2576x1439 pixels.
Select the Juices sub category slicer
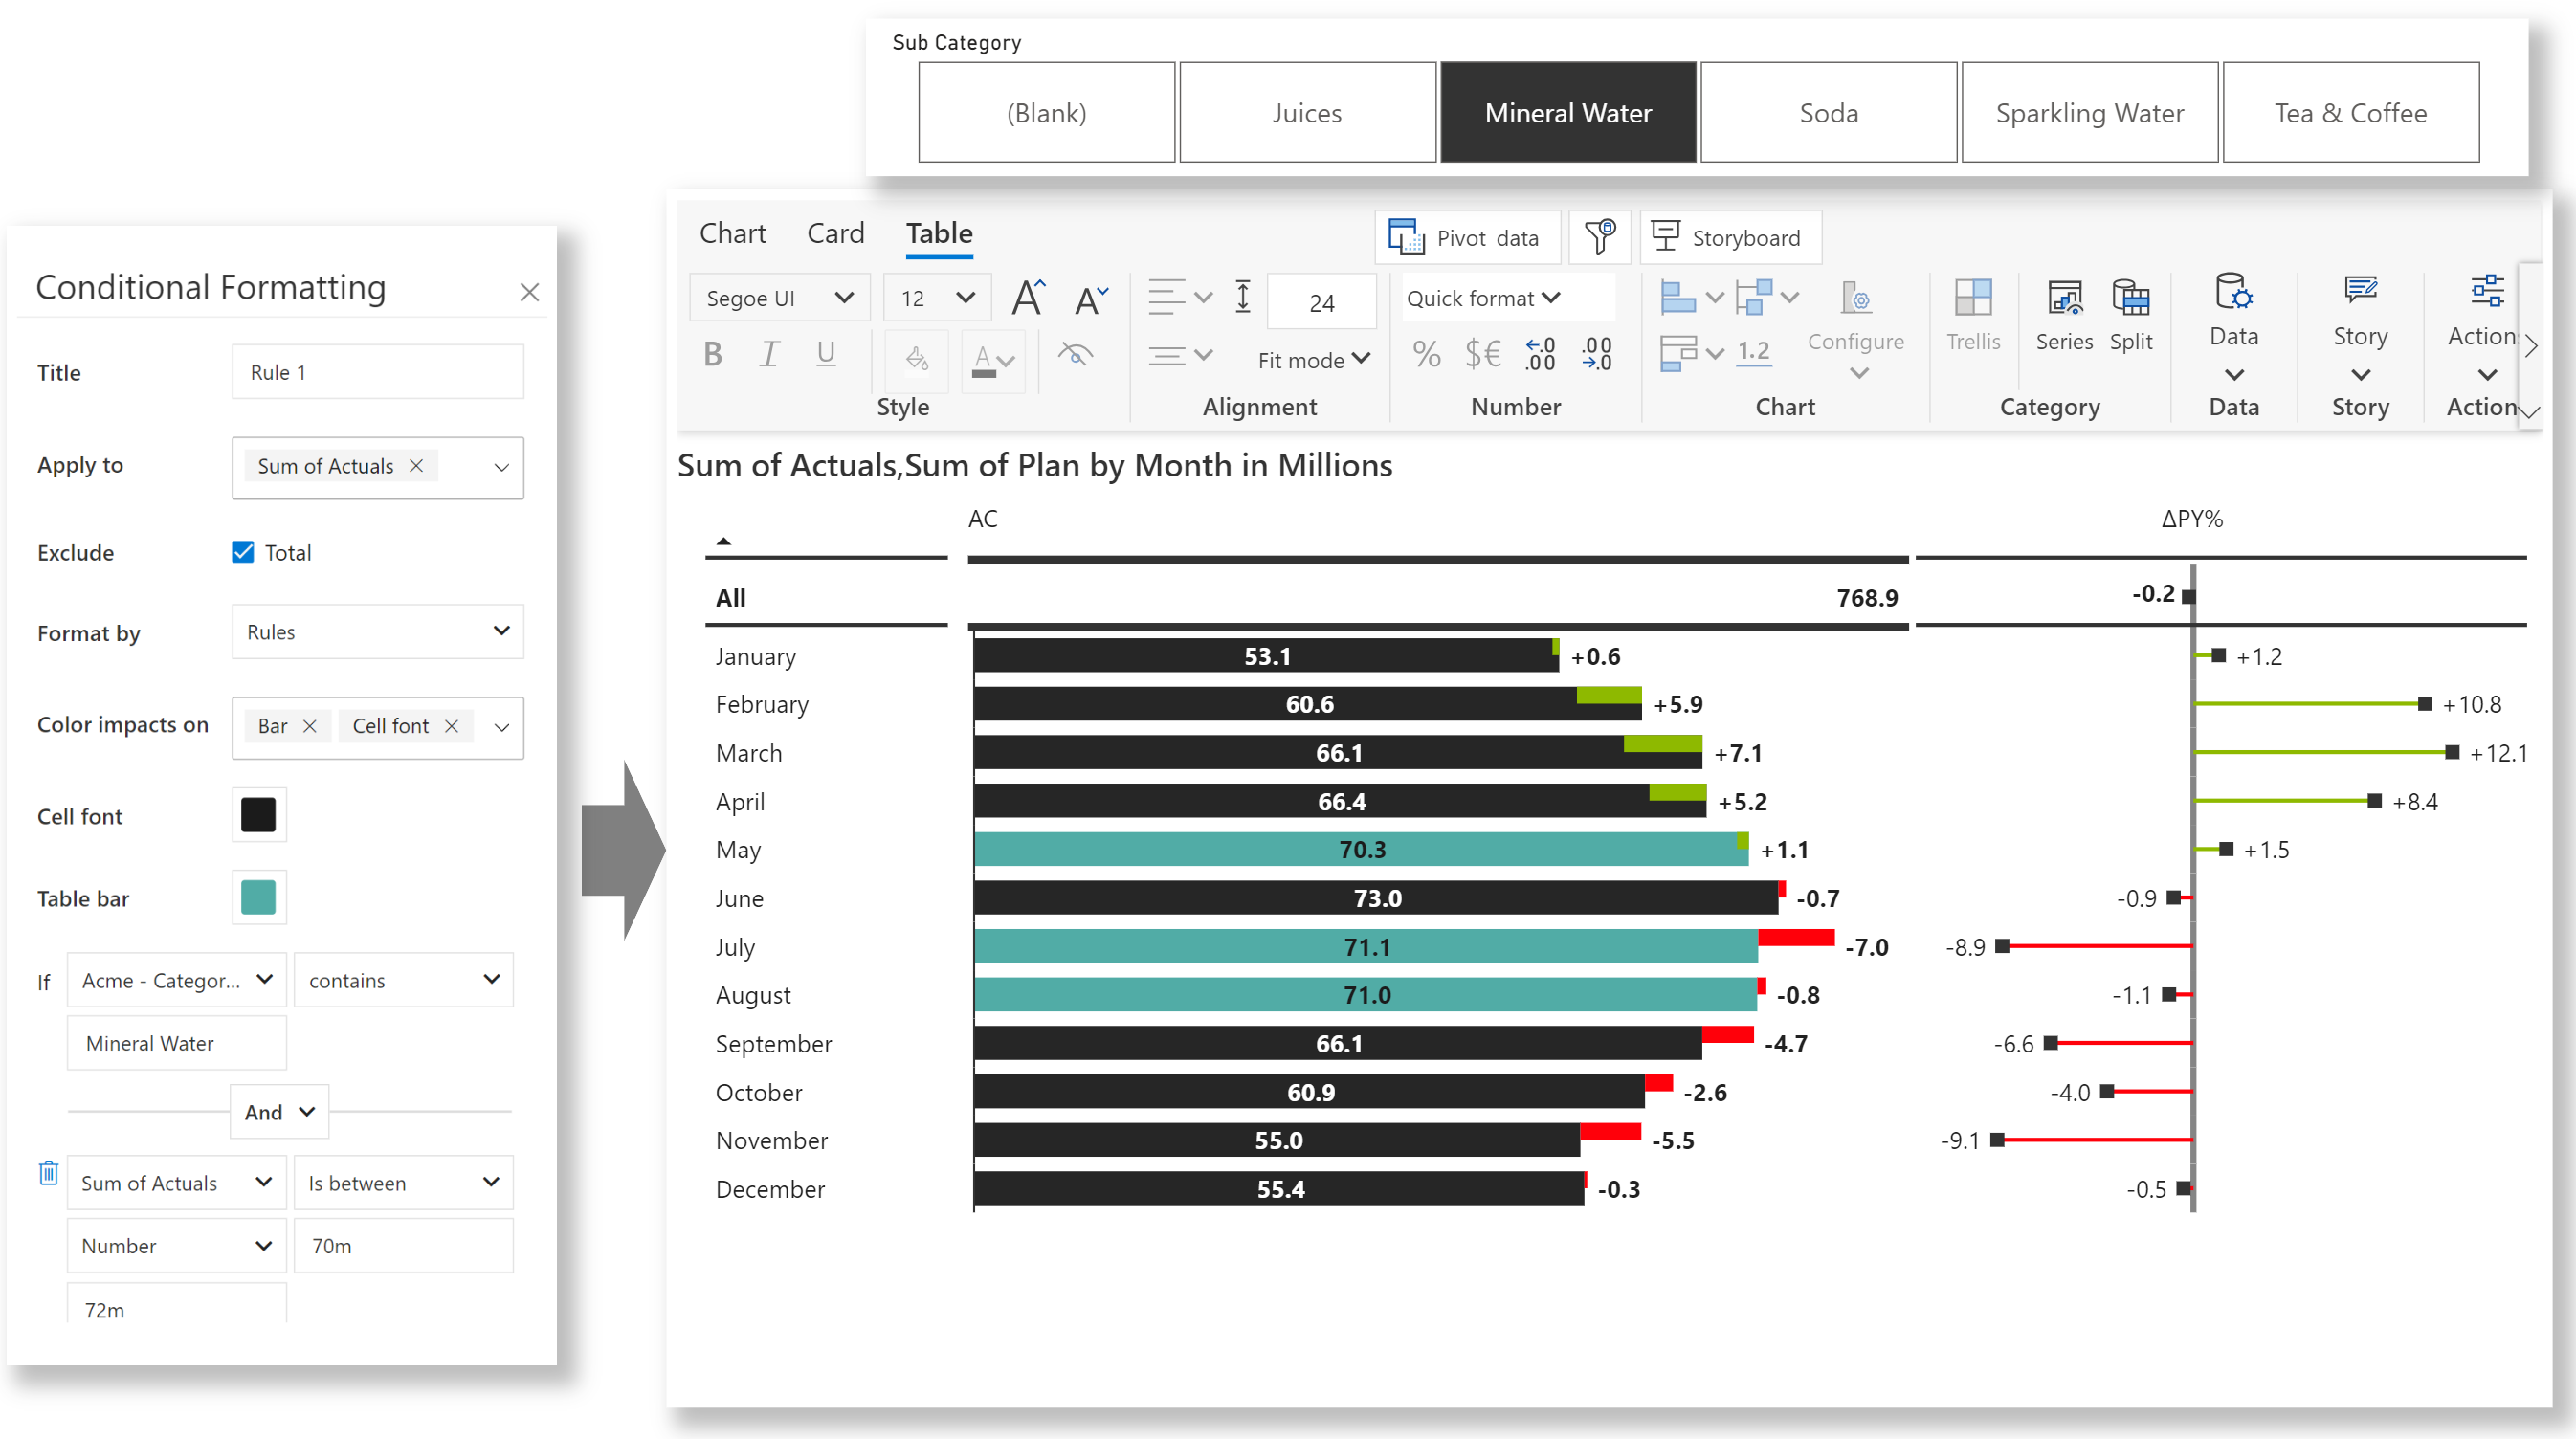pyautogui.click(x=1307, y=113)
